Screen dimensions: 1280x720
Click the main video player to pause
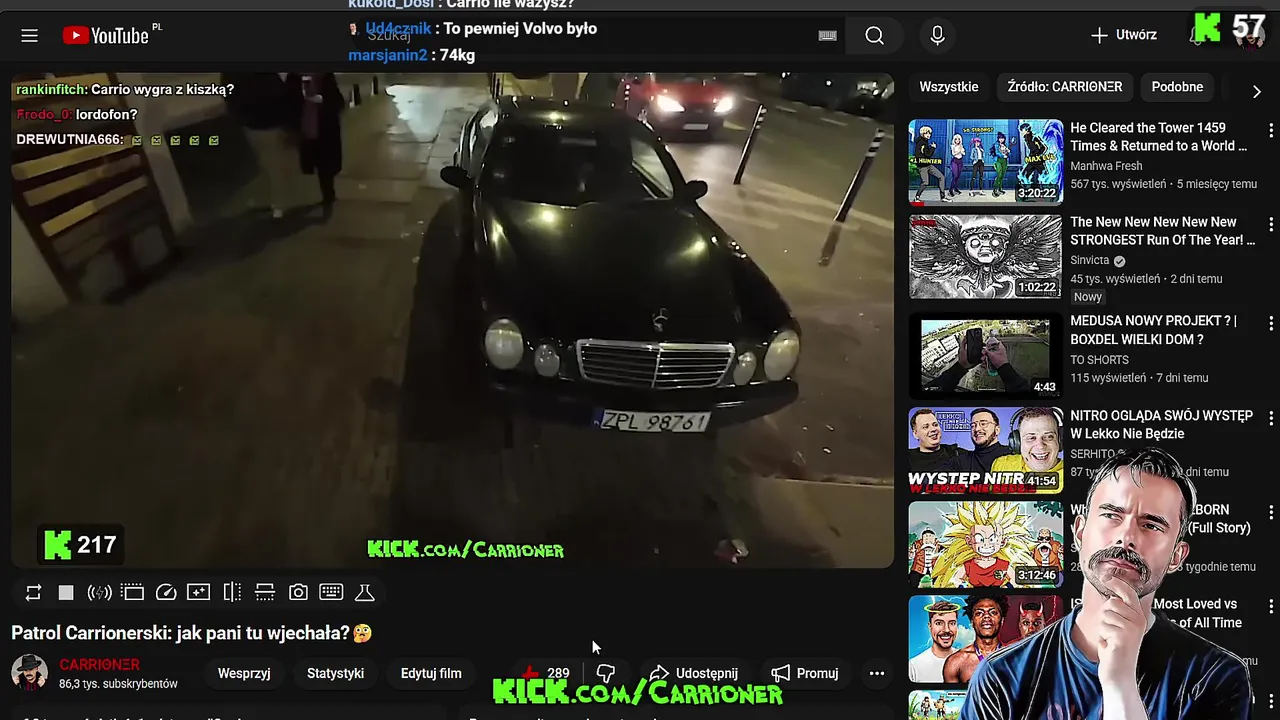click(452, 320)
